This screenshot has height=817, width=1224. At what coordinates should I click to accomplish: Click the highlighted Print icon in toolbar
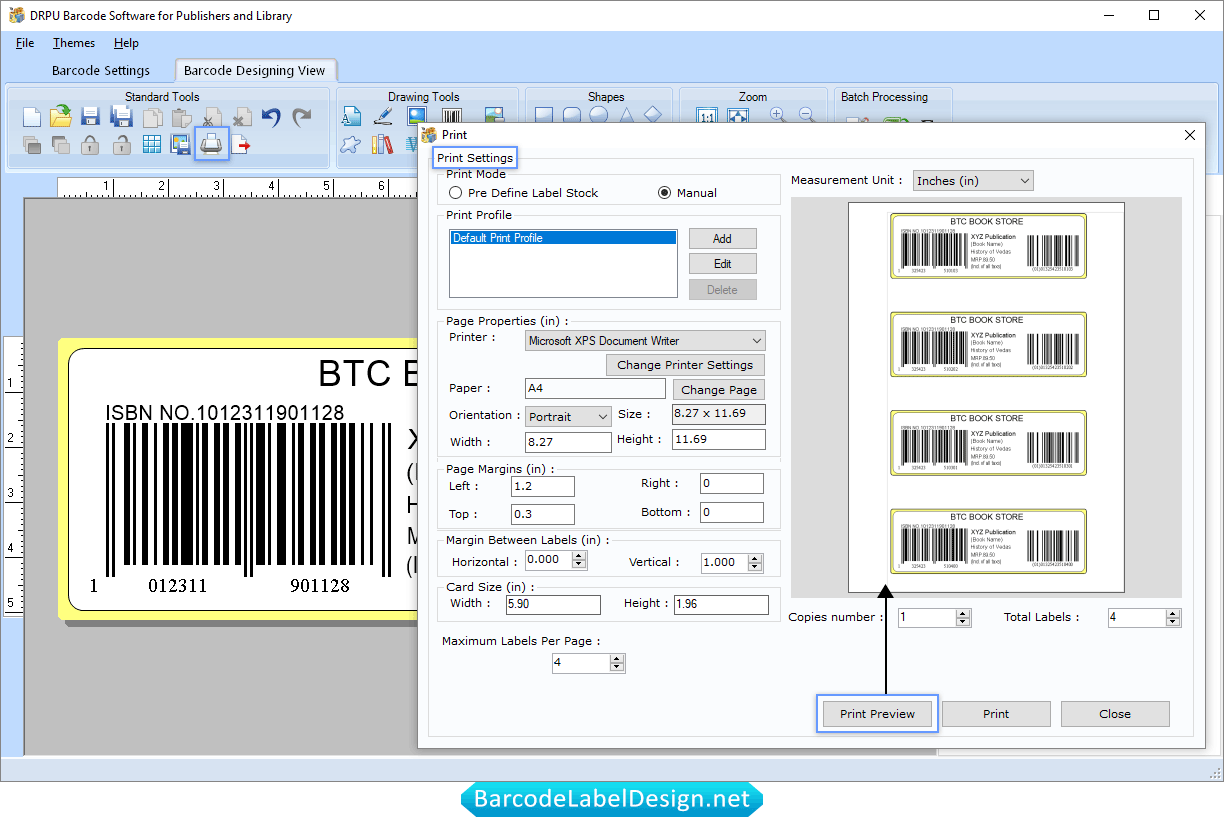[x=211, y=144]
